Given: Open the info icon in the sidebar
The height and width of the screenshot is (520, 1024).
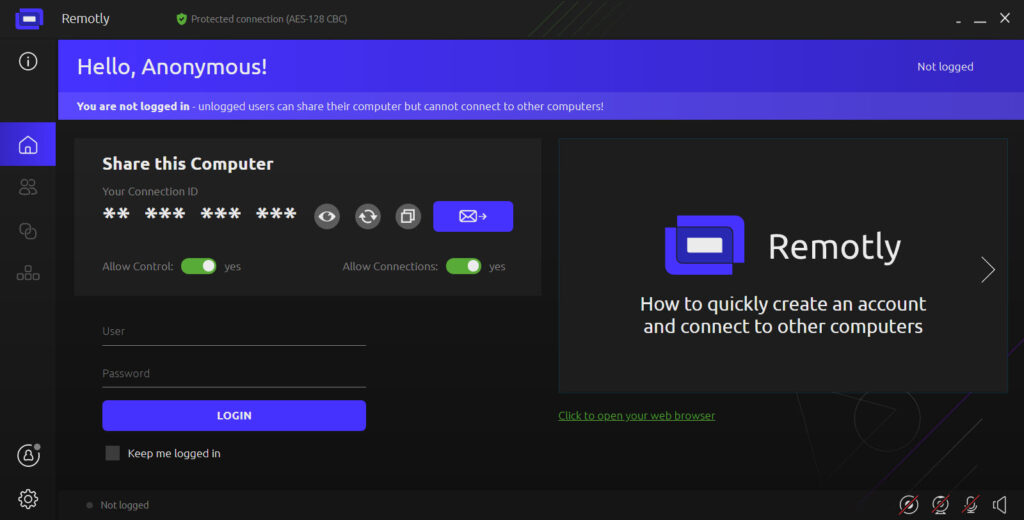Looking at the screenshot, I should [28, 61].
